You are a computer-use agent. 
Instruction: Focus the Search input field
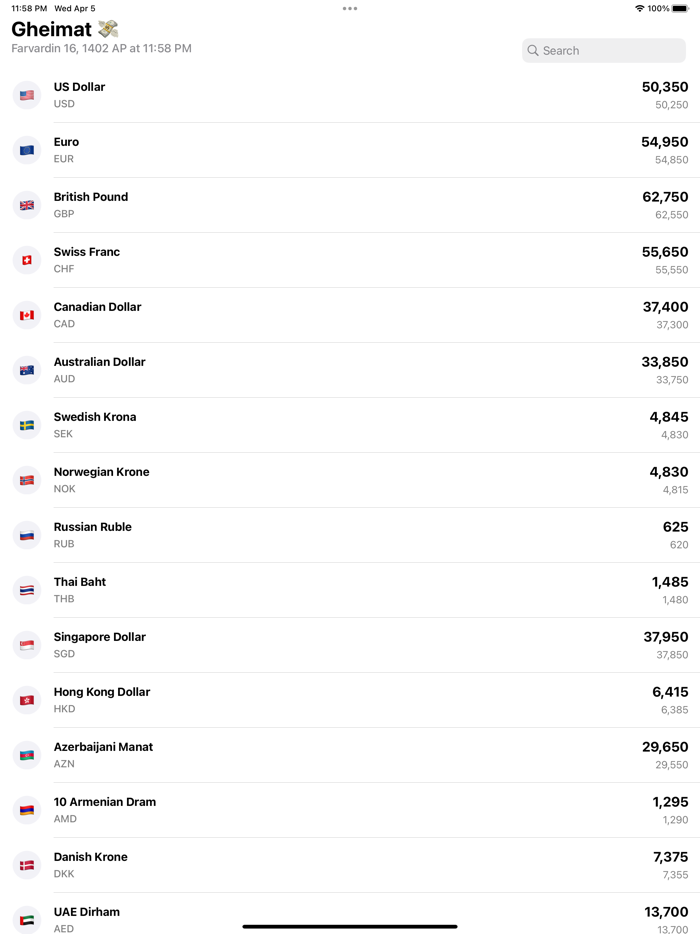612,50
